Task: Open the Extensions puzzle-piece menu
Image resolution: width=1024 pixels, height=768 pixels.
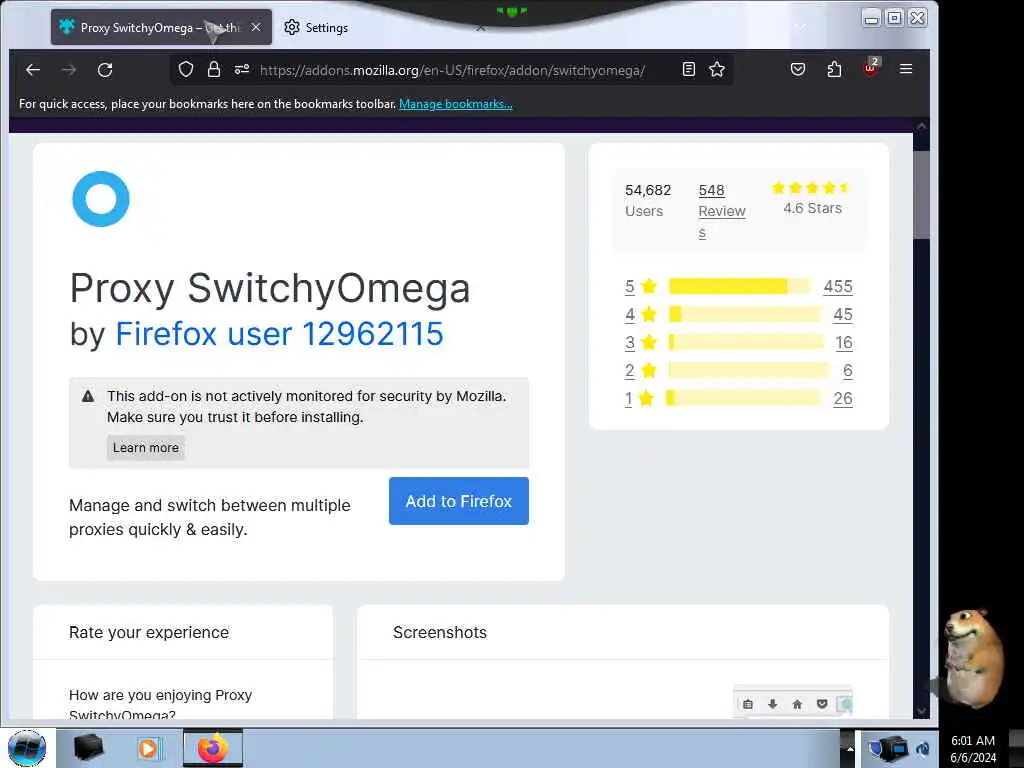Action: tap(834, 69)
